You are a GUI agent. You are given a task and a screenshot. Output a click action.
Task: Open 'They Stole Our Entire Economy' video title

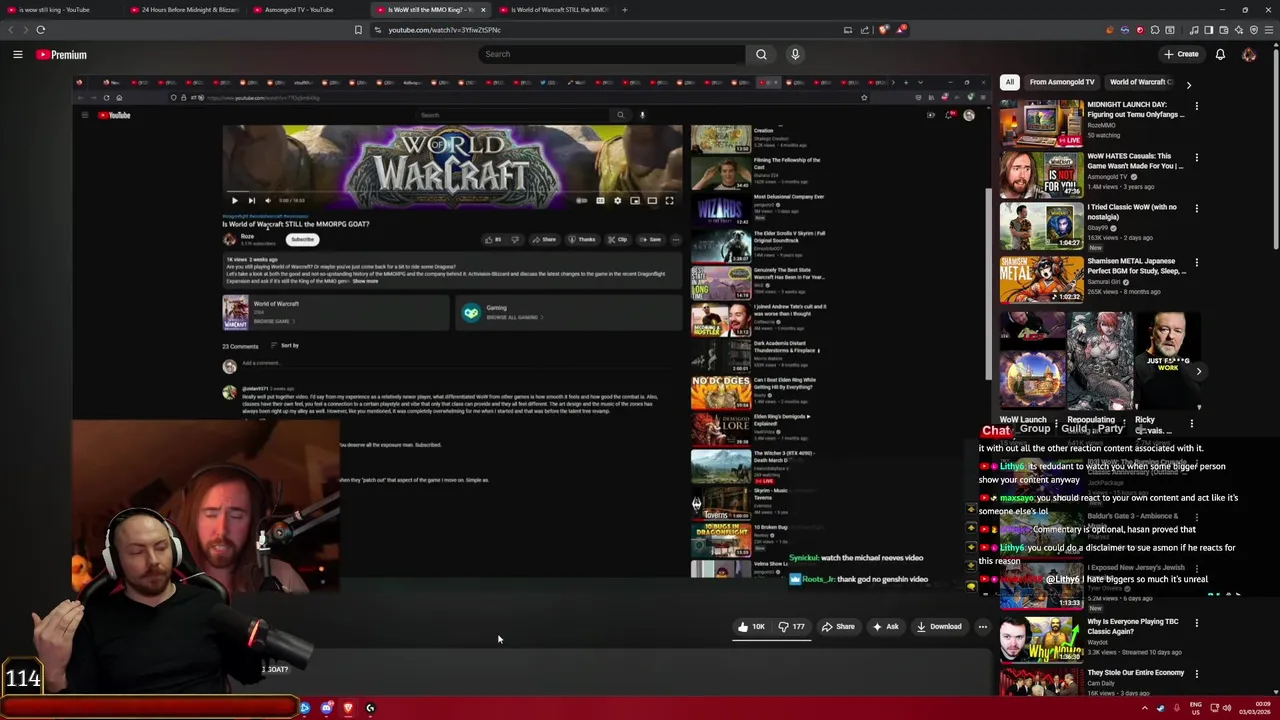[x=1136, y=673]
